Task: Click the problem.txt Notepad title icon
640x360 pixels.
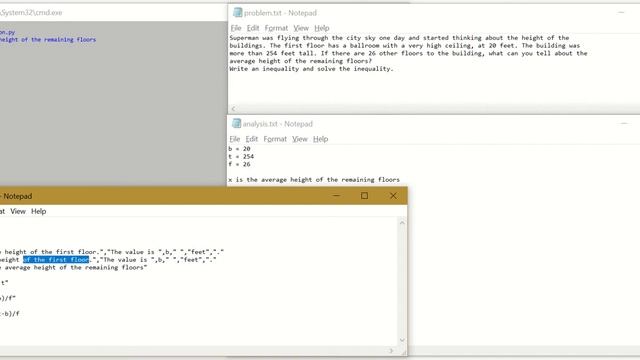Action: point(237,13)
